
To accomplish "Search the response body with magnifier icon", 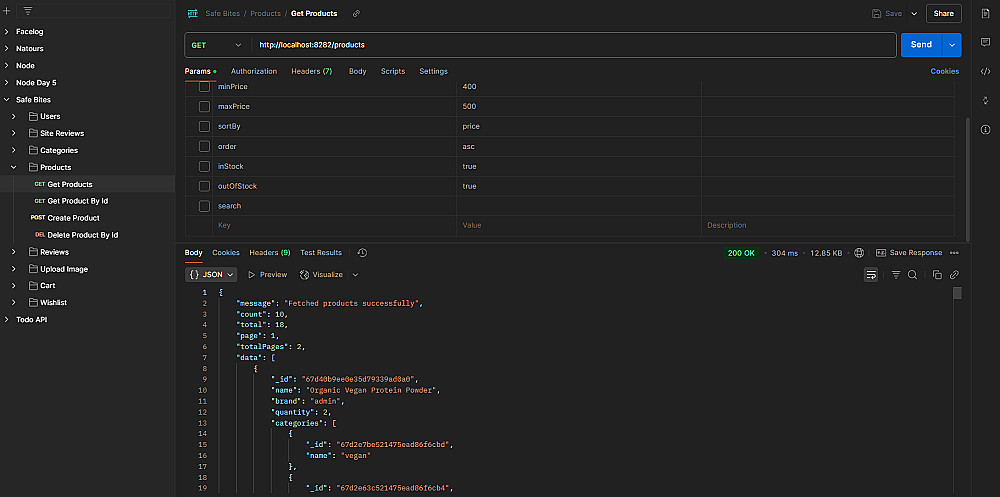I will pyautogui.click(x=912, y=274).
